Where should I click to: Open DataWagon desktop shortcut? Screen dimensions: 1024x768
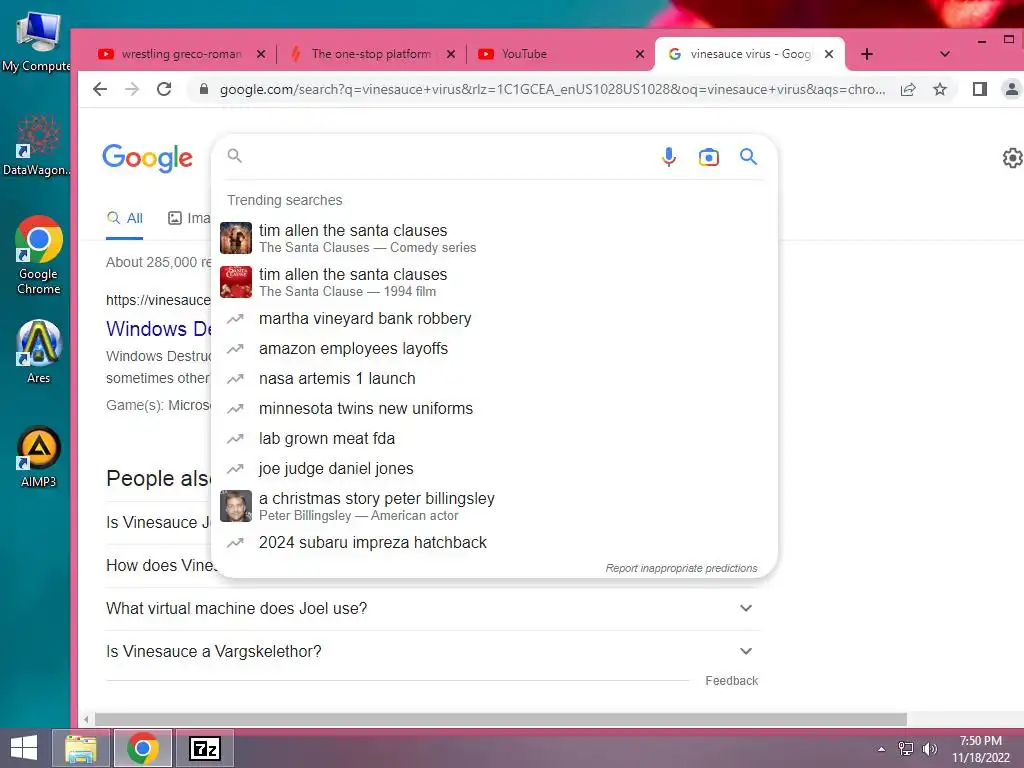tap(37, 144)
